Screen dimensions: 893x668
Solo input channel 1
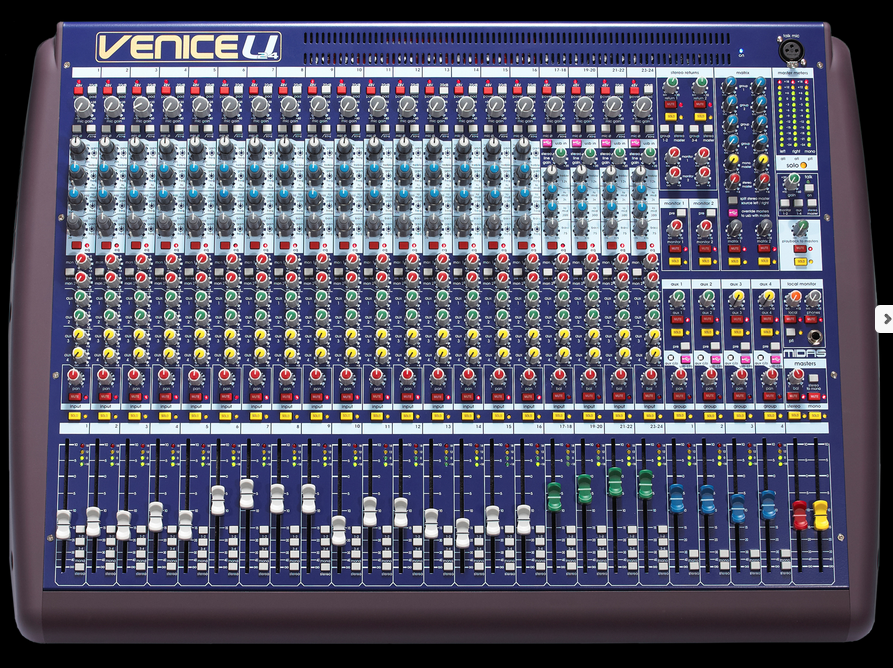pos(74,416)
